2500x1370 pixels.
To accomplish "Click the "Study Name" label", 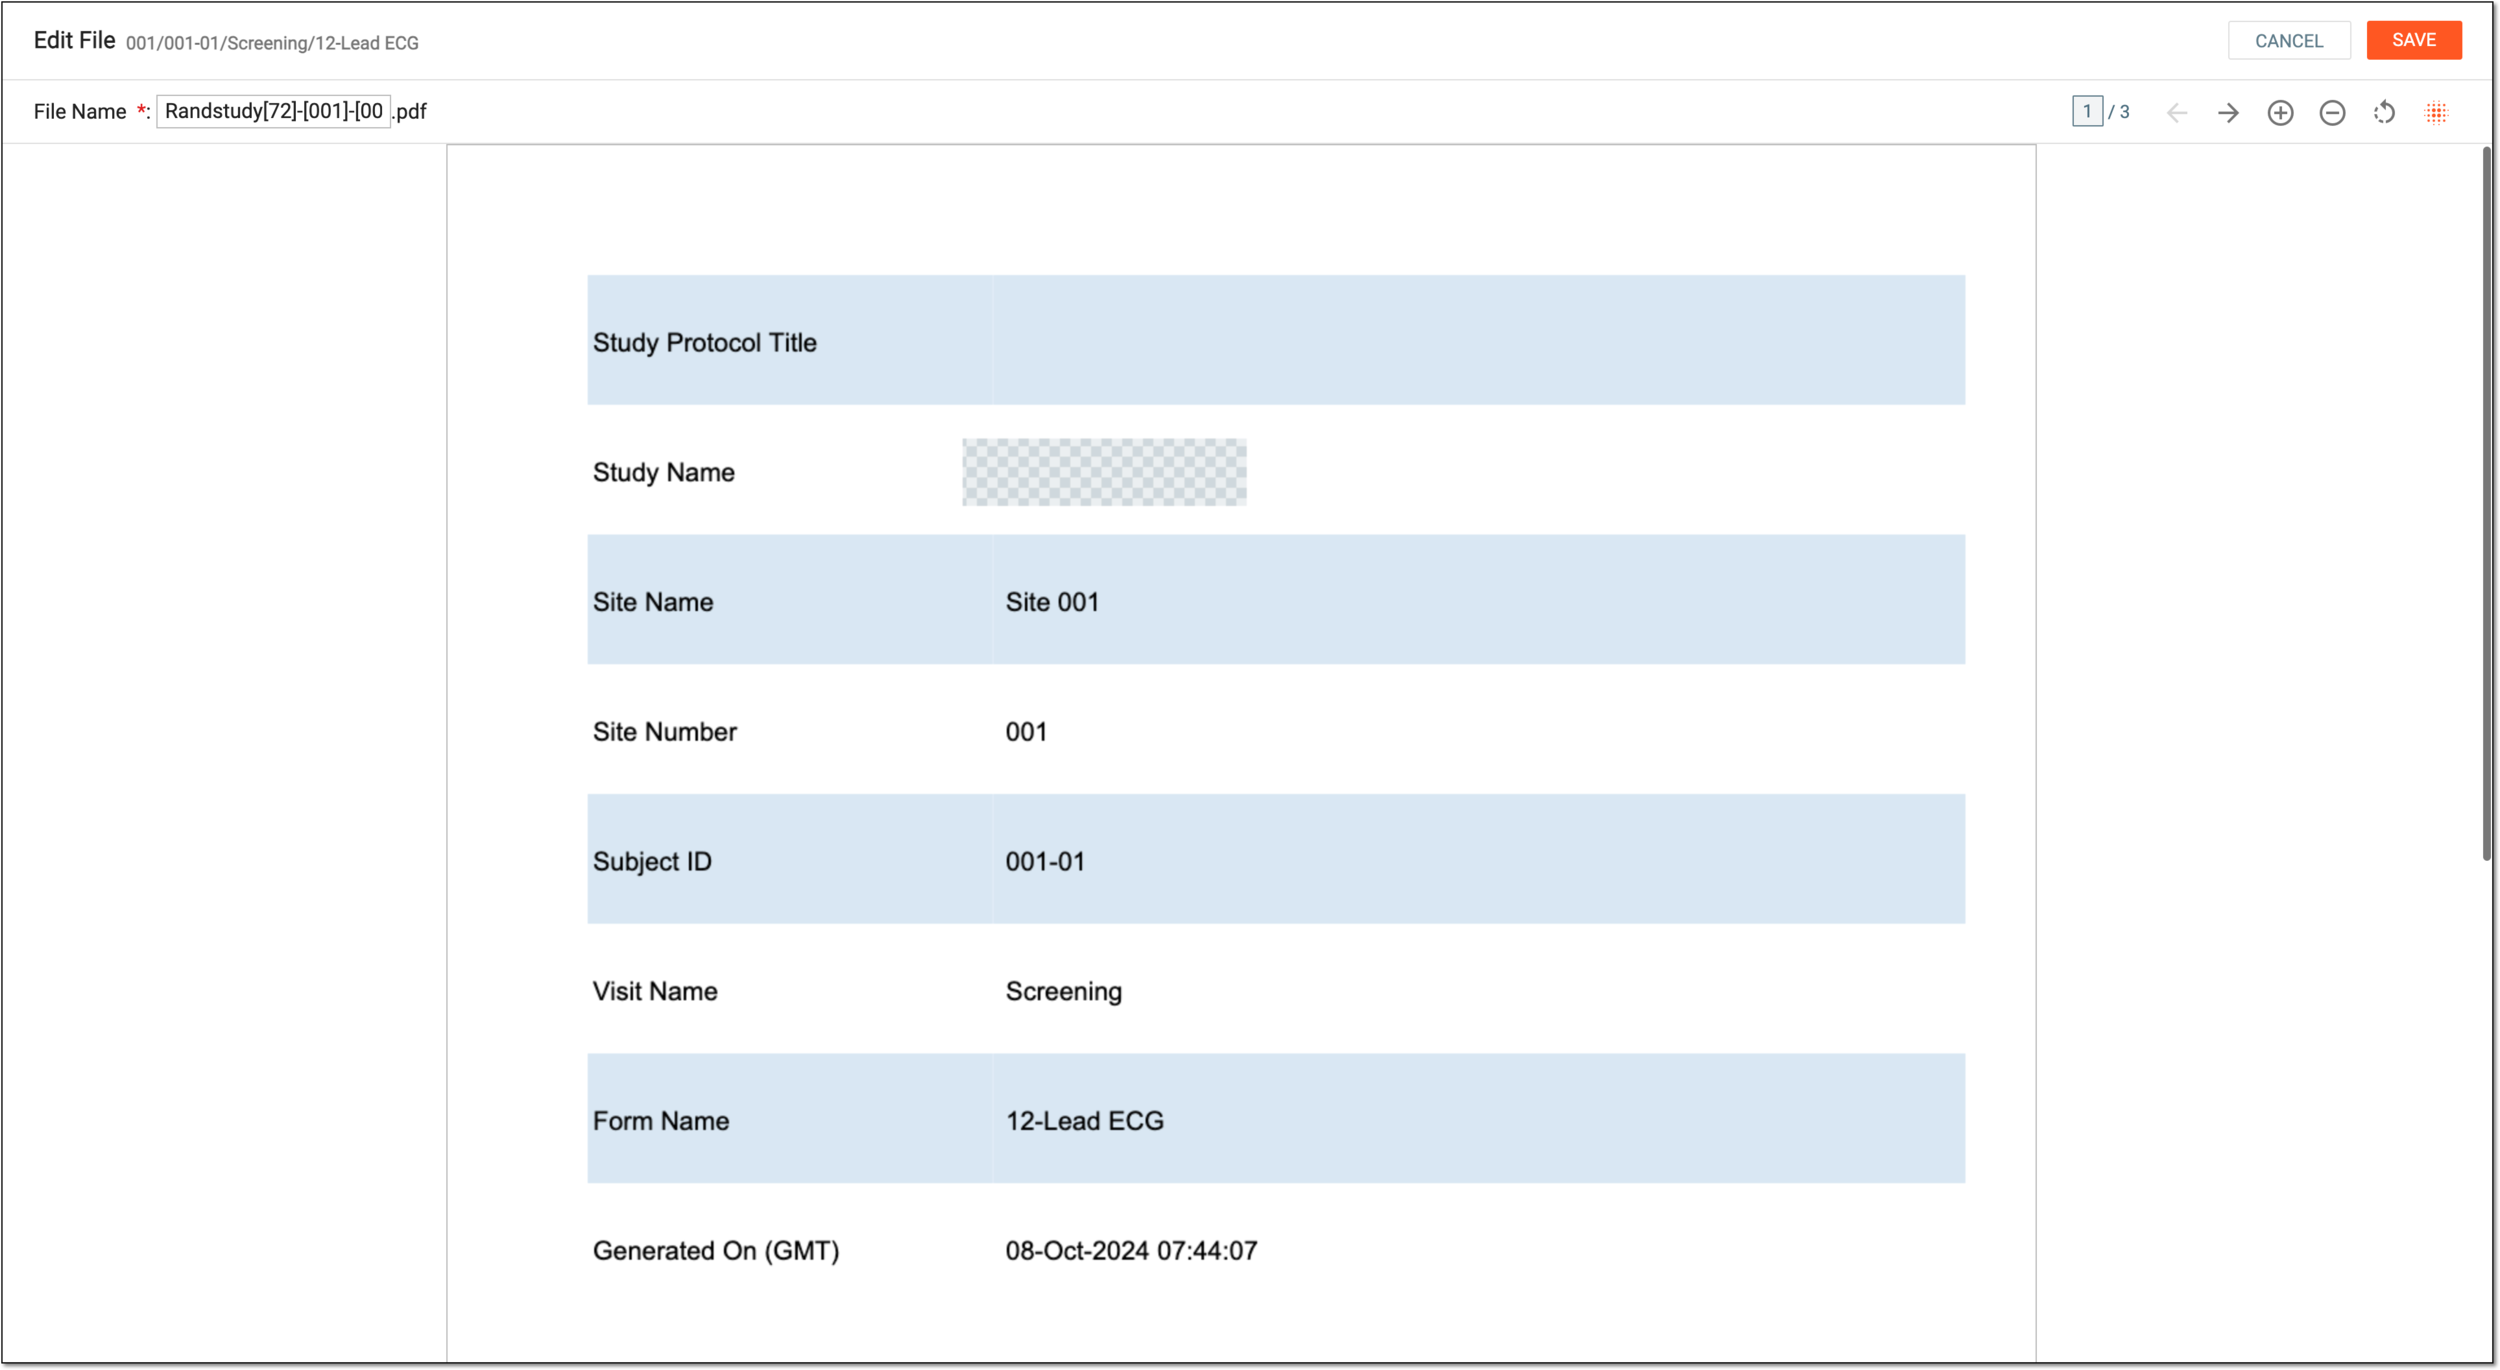I will coord(664,472).
